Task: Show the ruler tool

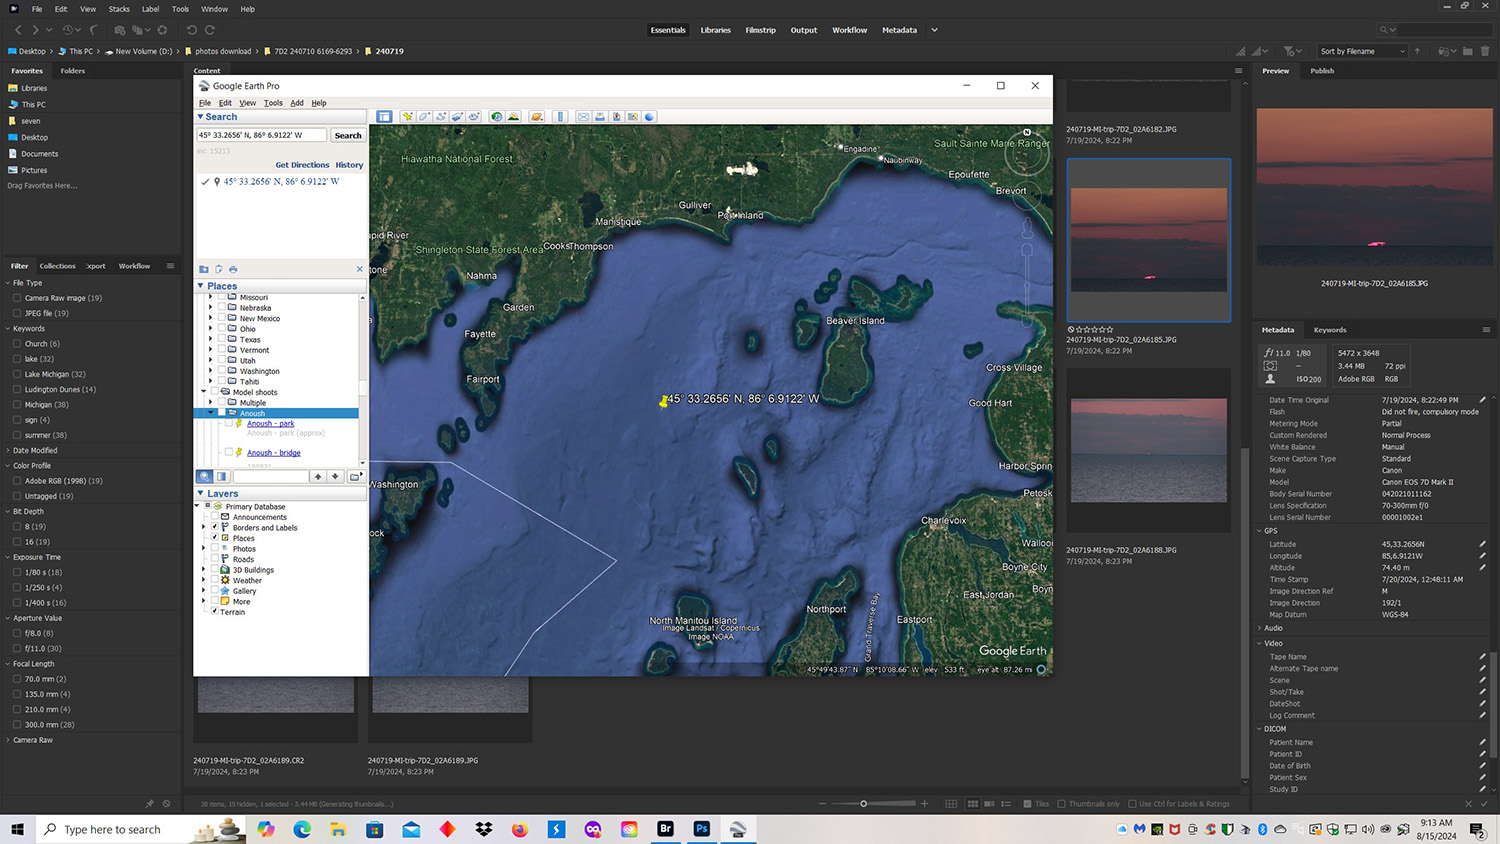Action: (560, 117)
